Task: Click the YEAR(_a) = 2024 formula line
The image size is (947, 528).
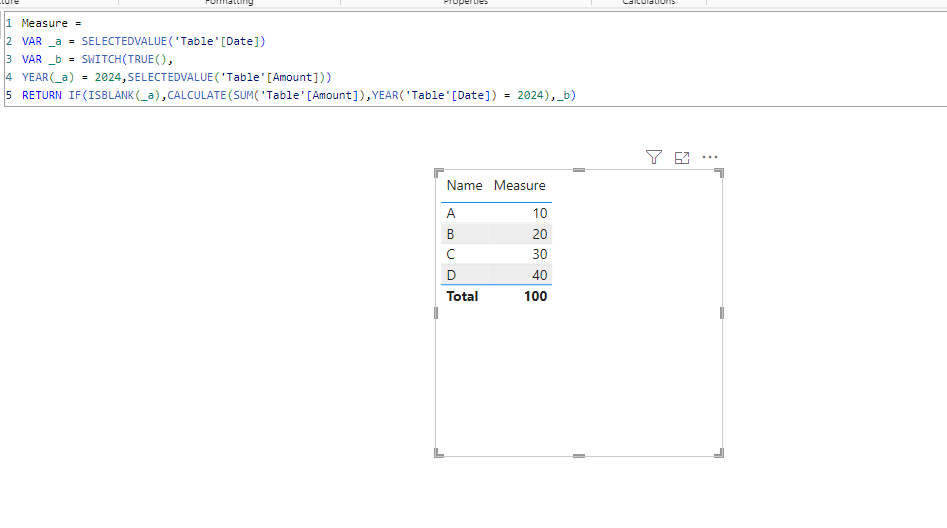Action: pyautogui.click(x=176, y=77)
